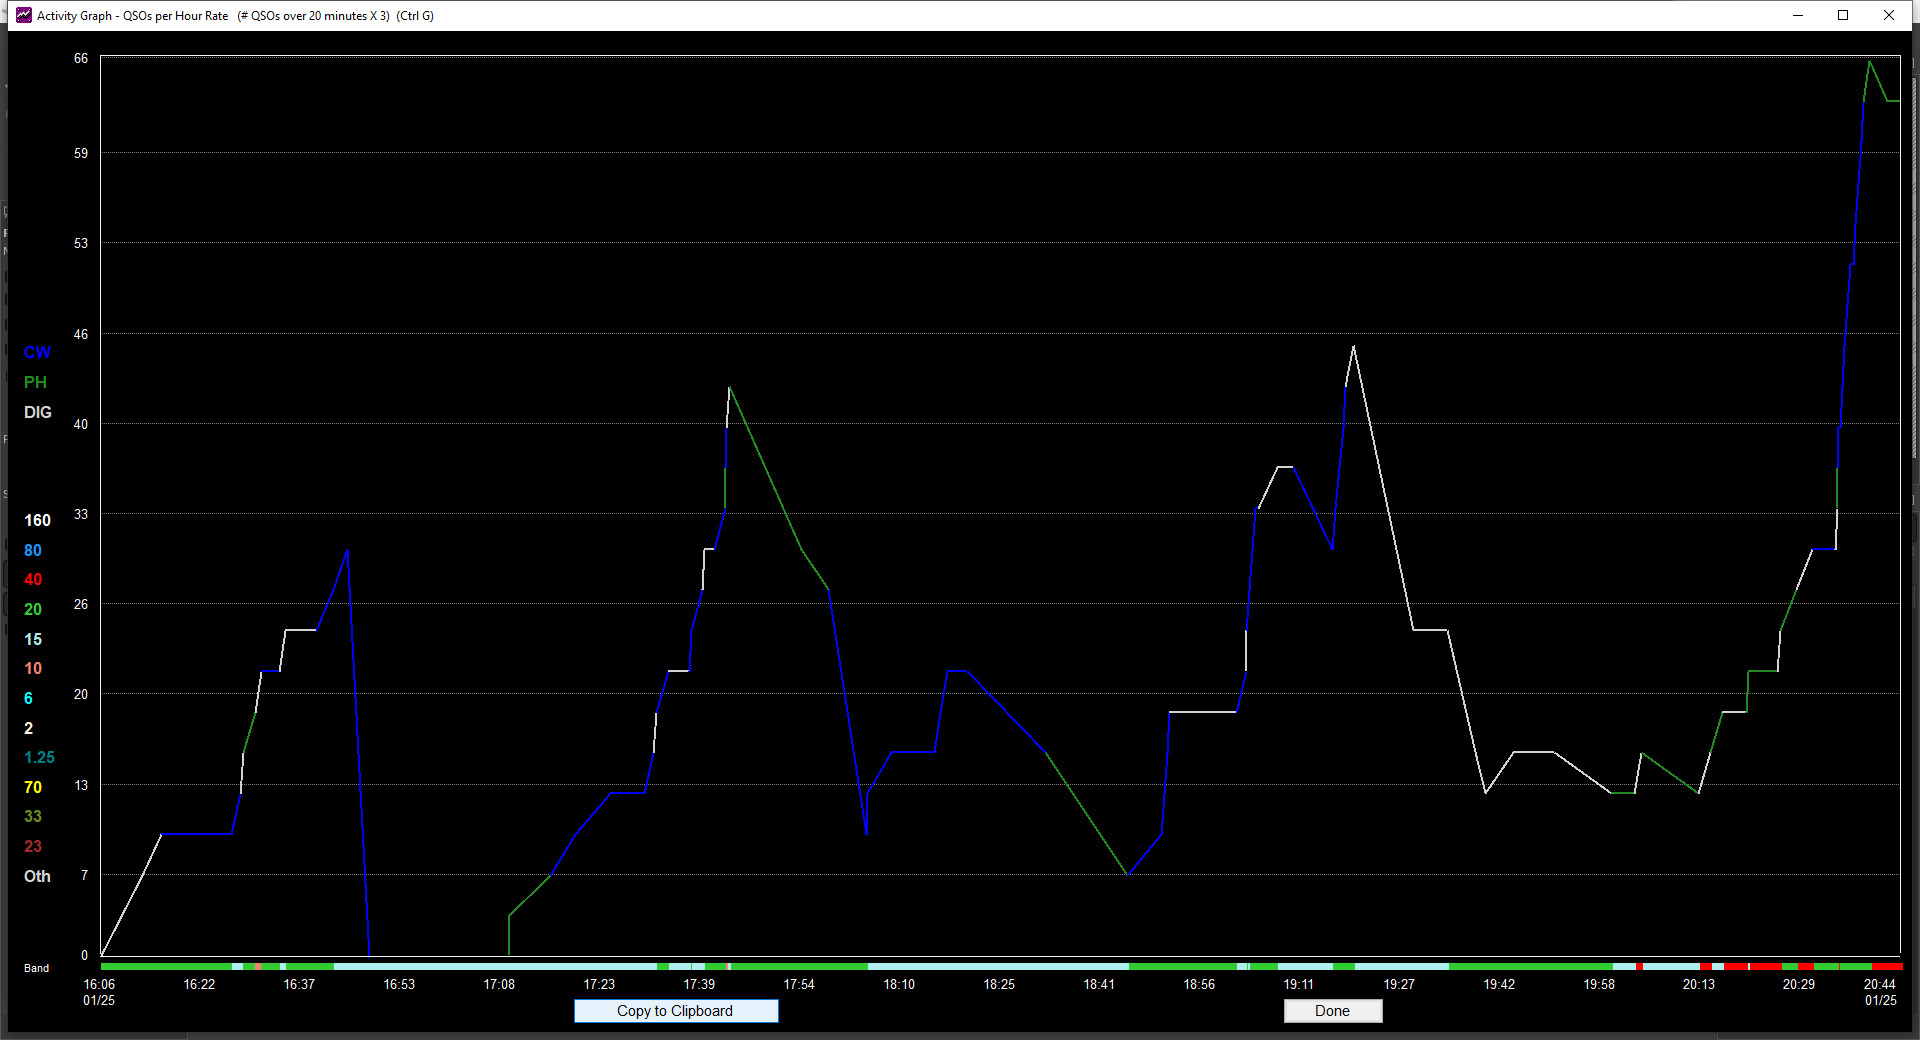This screenshot has height=1040, width=1920.
Task: Click the 23 band legend entry
Action: click(33, 846)
